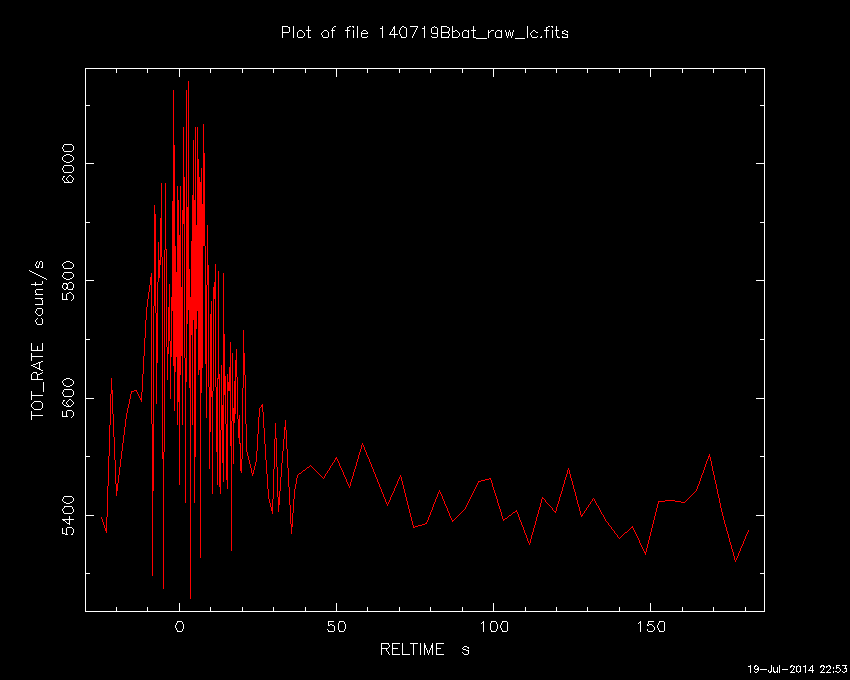Click the plot title '140719Bbat_raw_lc.fits'

coord(472,33)
